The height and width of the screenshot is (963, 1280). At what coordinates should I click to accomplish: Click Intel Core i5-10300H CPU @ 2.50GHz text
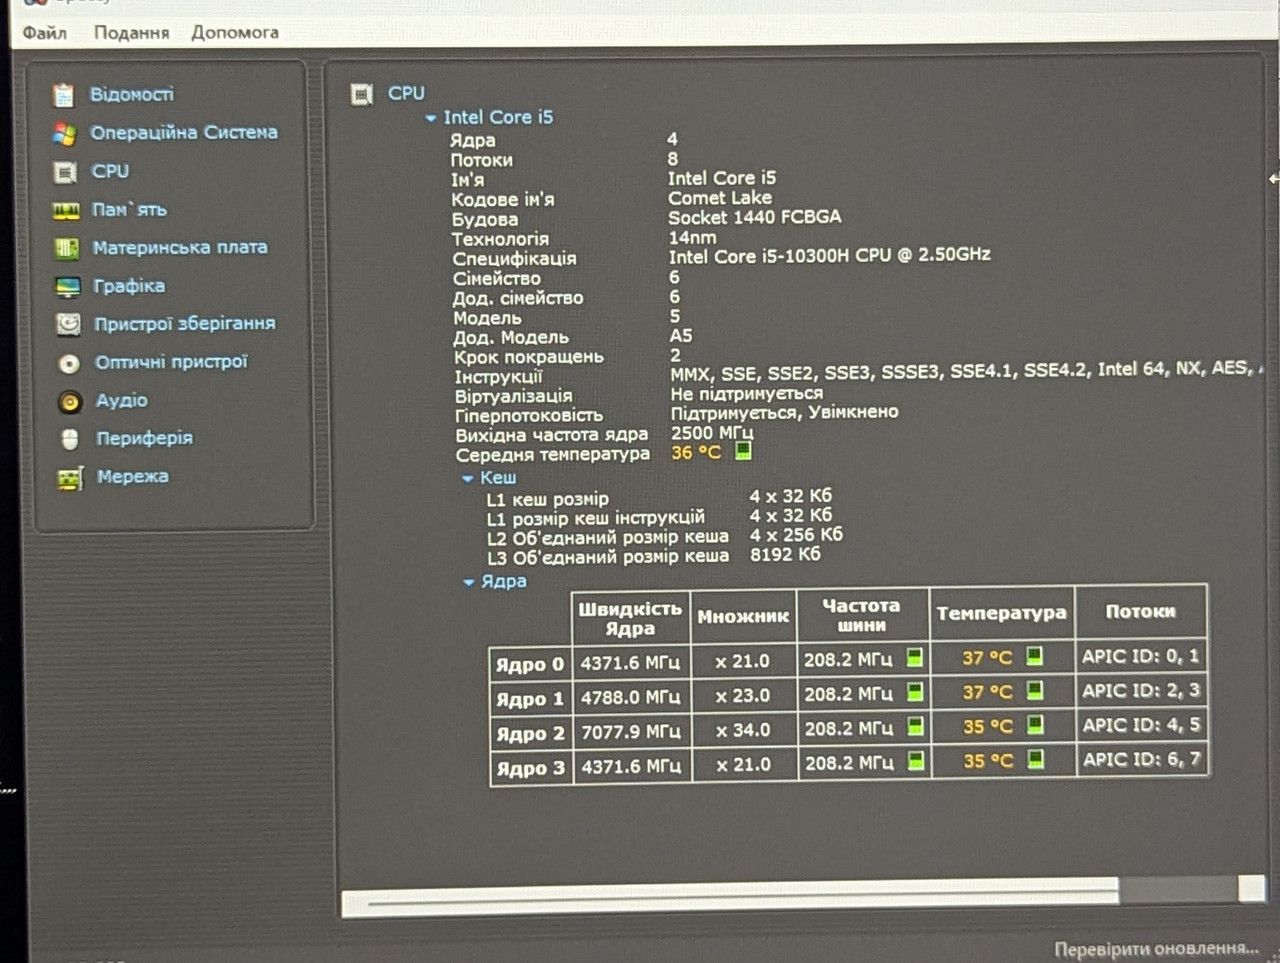pos(830,255)
